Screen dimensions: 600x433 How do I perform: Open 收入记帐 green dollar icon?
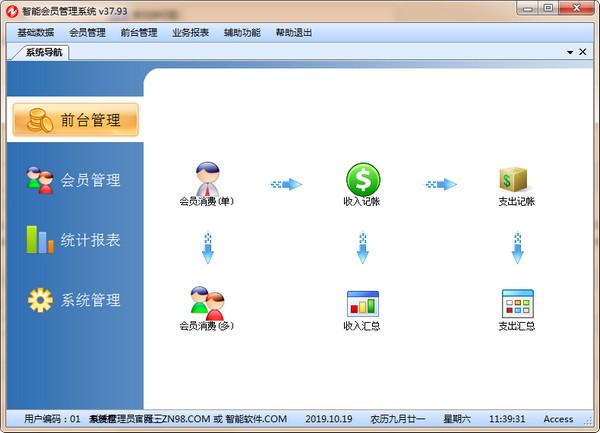(x=363, y=179)
